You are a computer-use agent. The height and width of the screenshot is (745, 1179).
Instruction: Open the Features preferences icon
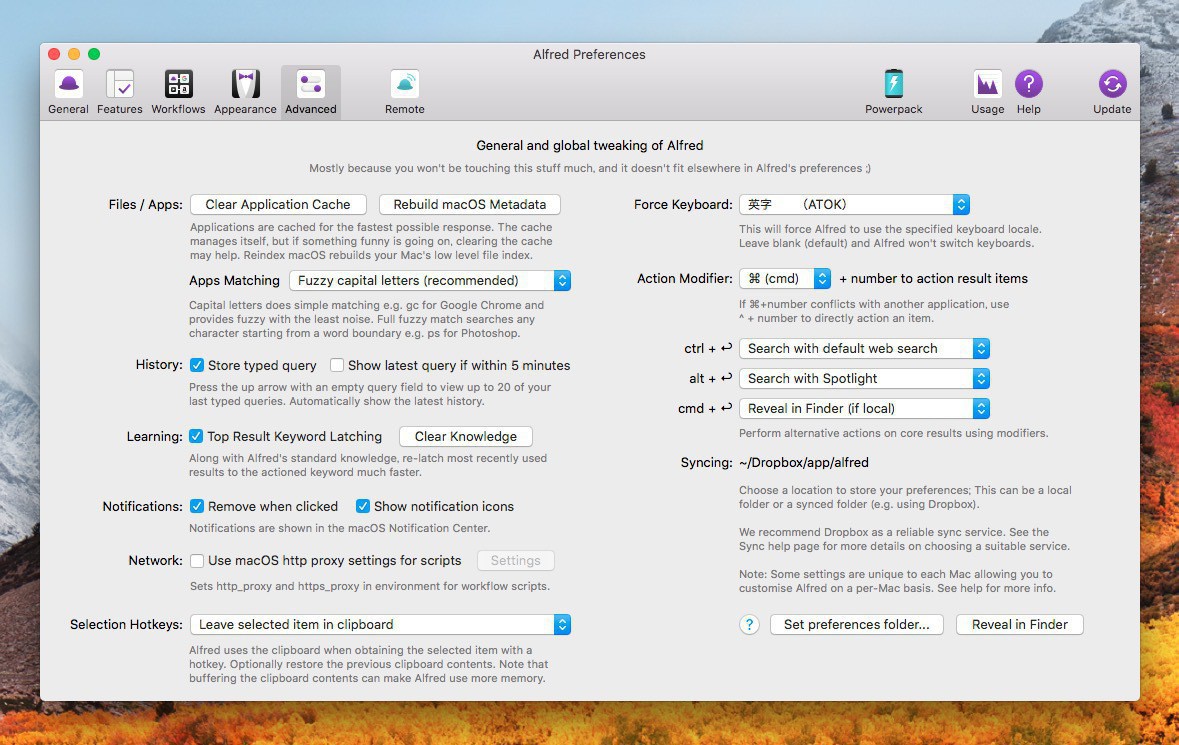coord(120,85)
